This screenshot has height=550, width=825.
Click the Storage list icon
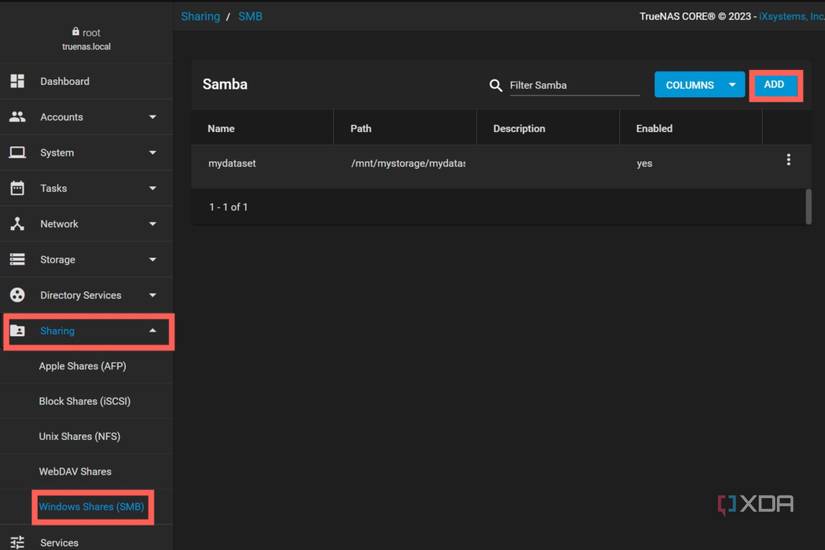17,259
